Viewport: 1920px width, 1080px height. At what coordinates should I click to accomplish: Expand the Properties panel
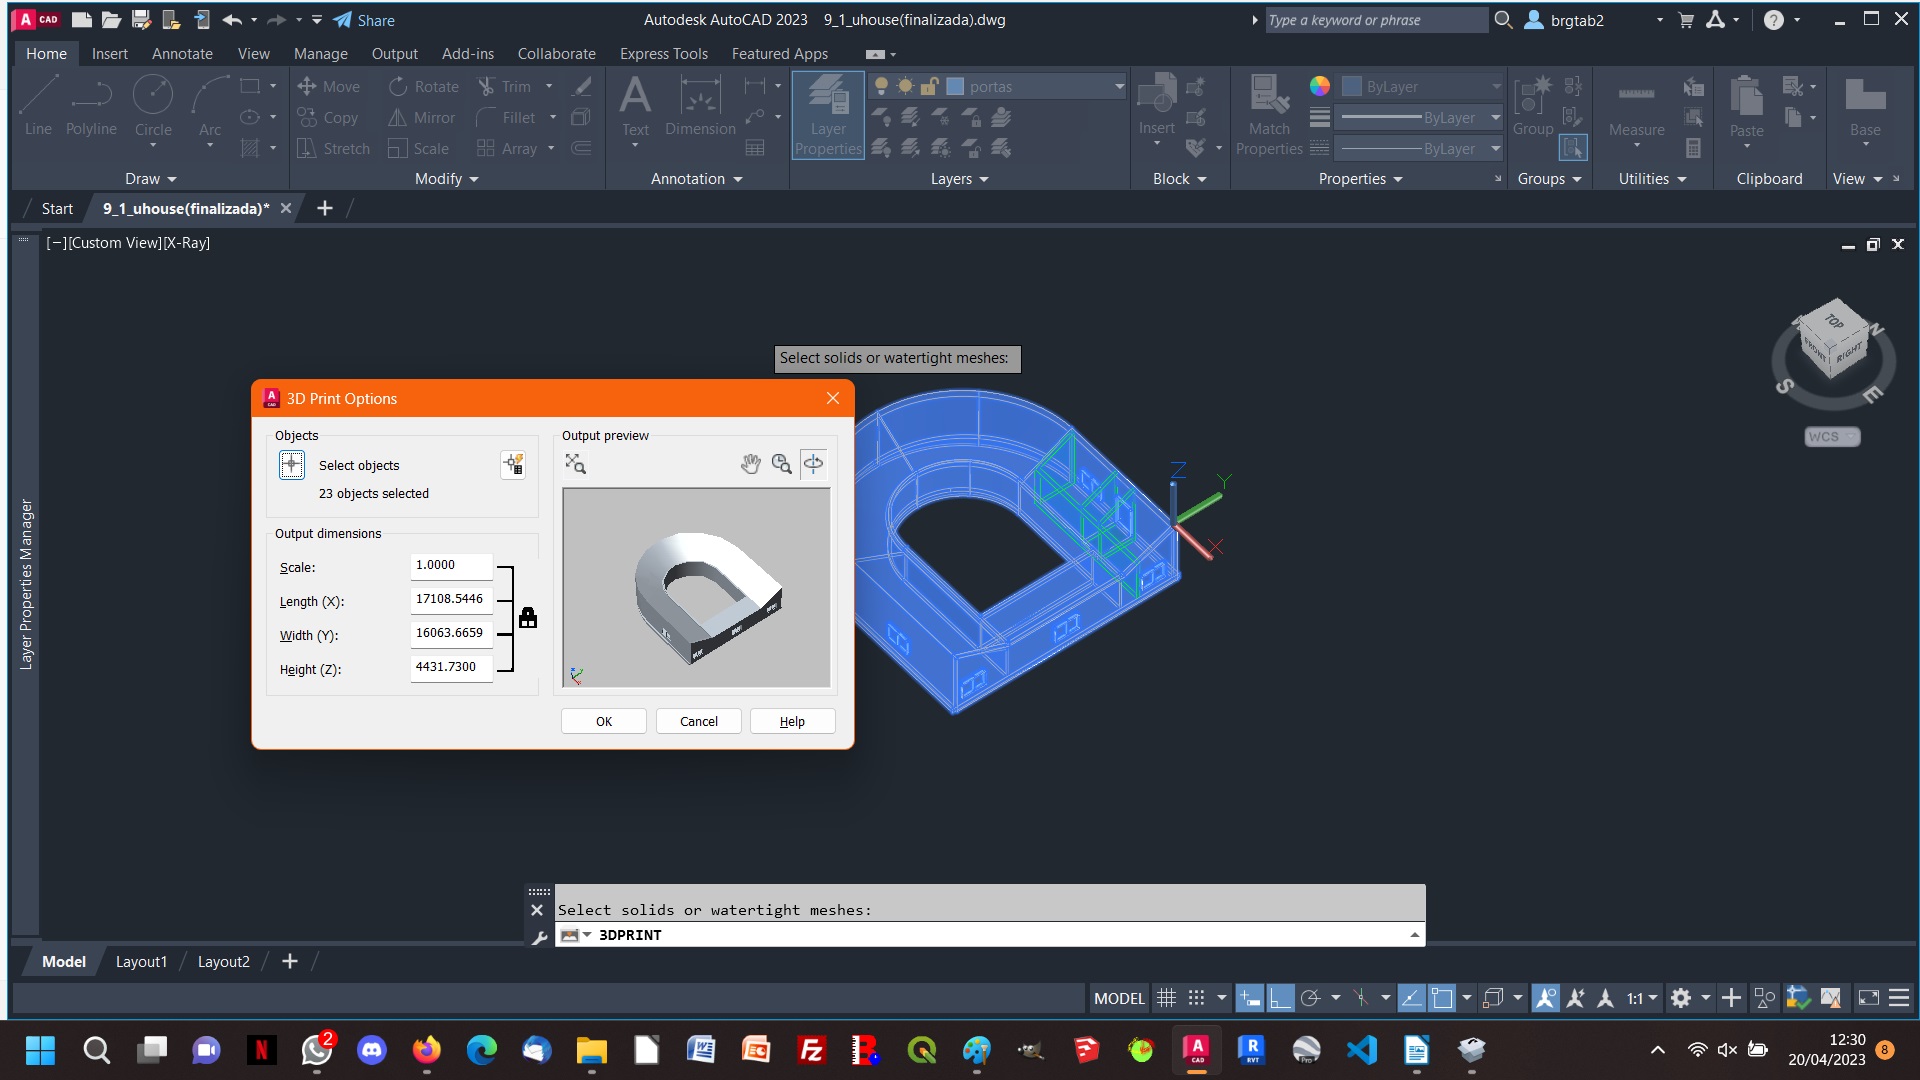point(1361,179)
